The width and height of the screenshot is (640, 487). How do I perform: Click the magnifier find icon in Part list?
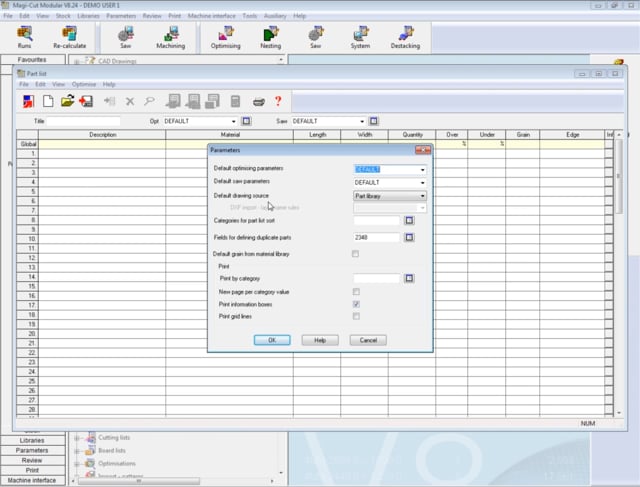(x=149, y=101)
